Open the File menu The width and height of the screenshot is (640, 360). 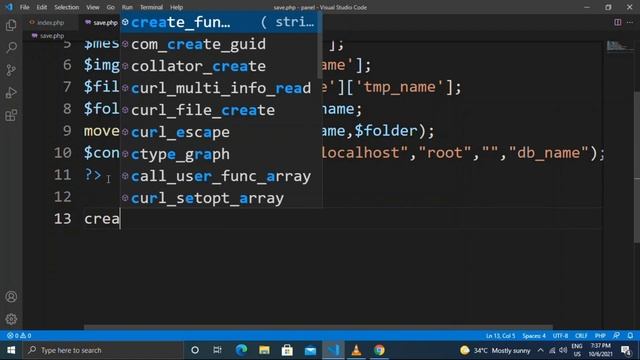point(24,7)
